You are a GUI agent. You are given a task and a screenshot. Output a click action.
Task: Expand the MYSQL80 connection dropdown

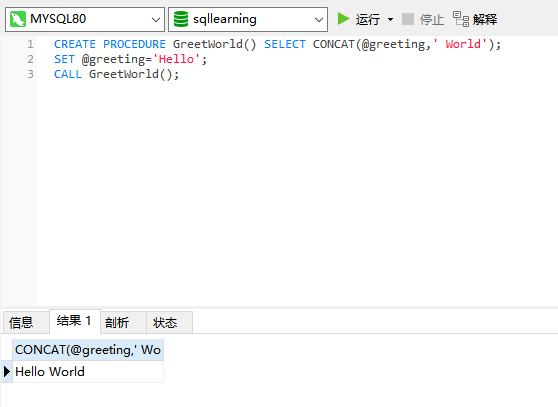tap(156, 19)
